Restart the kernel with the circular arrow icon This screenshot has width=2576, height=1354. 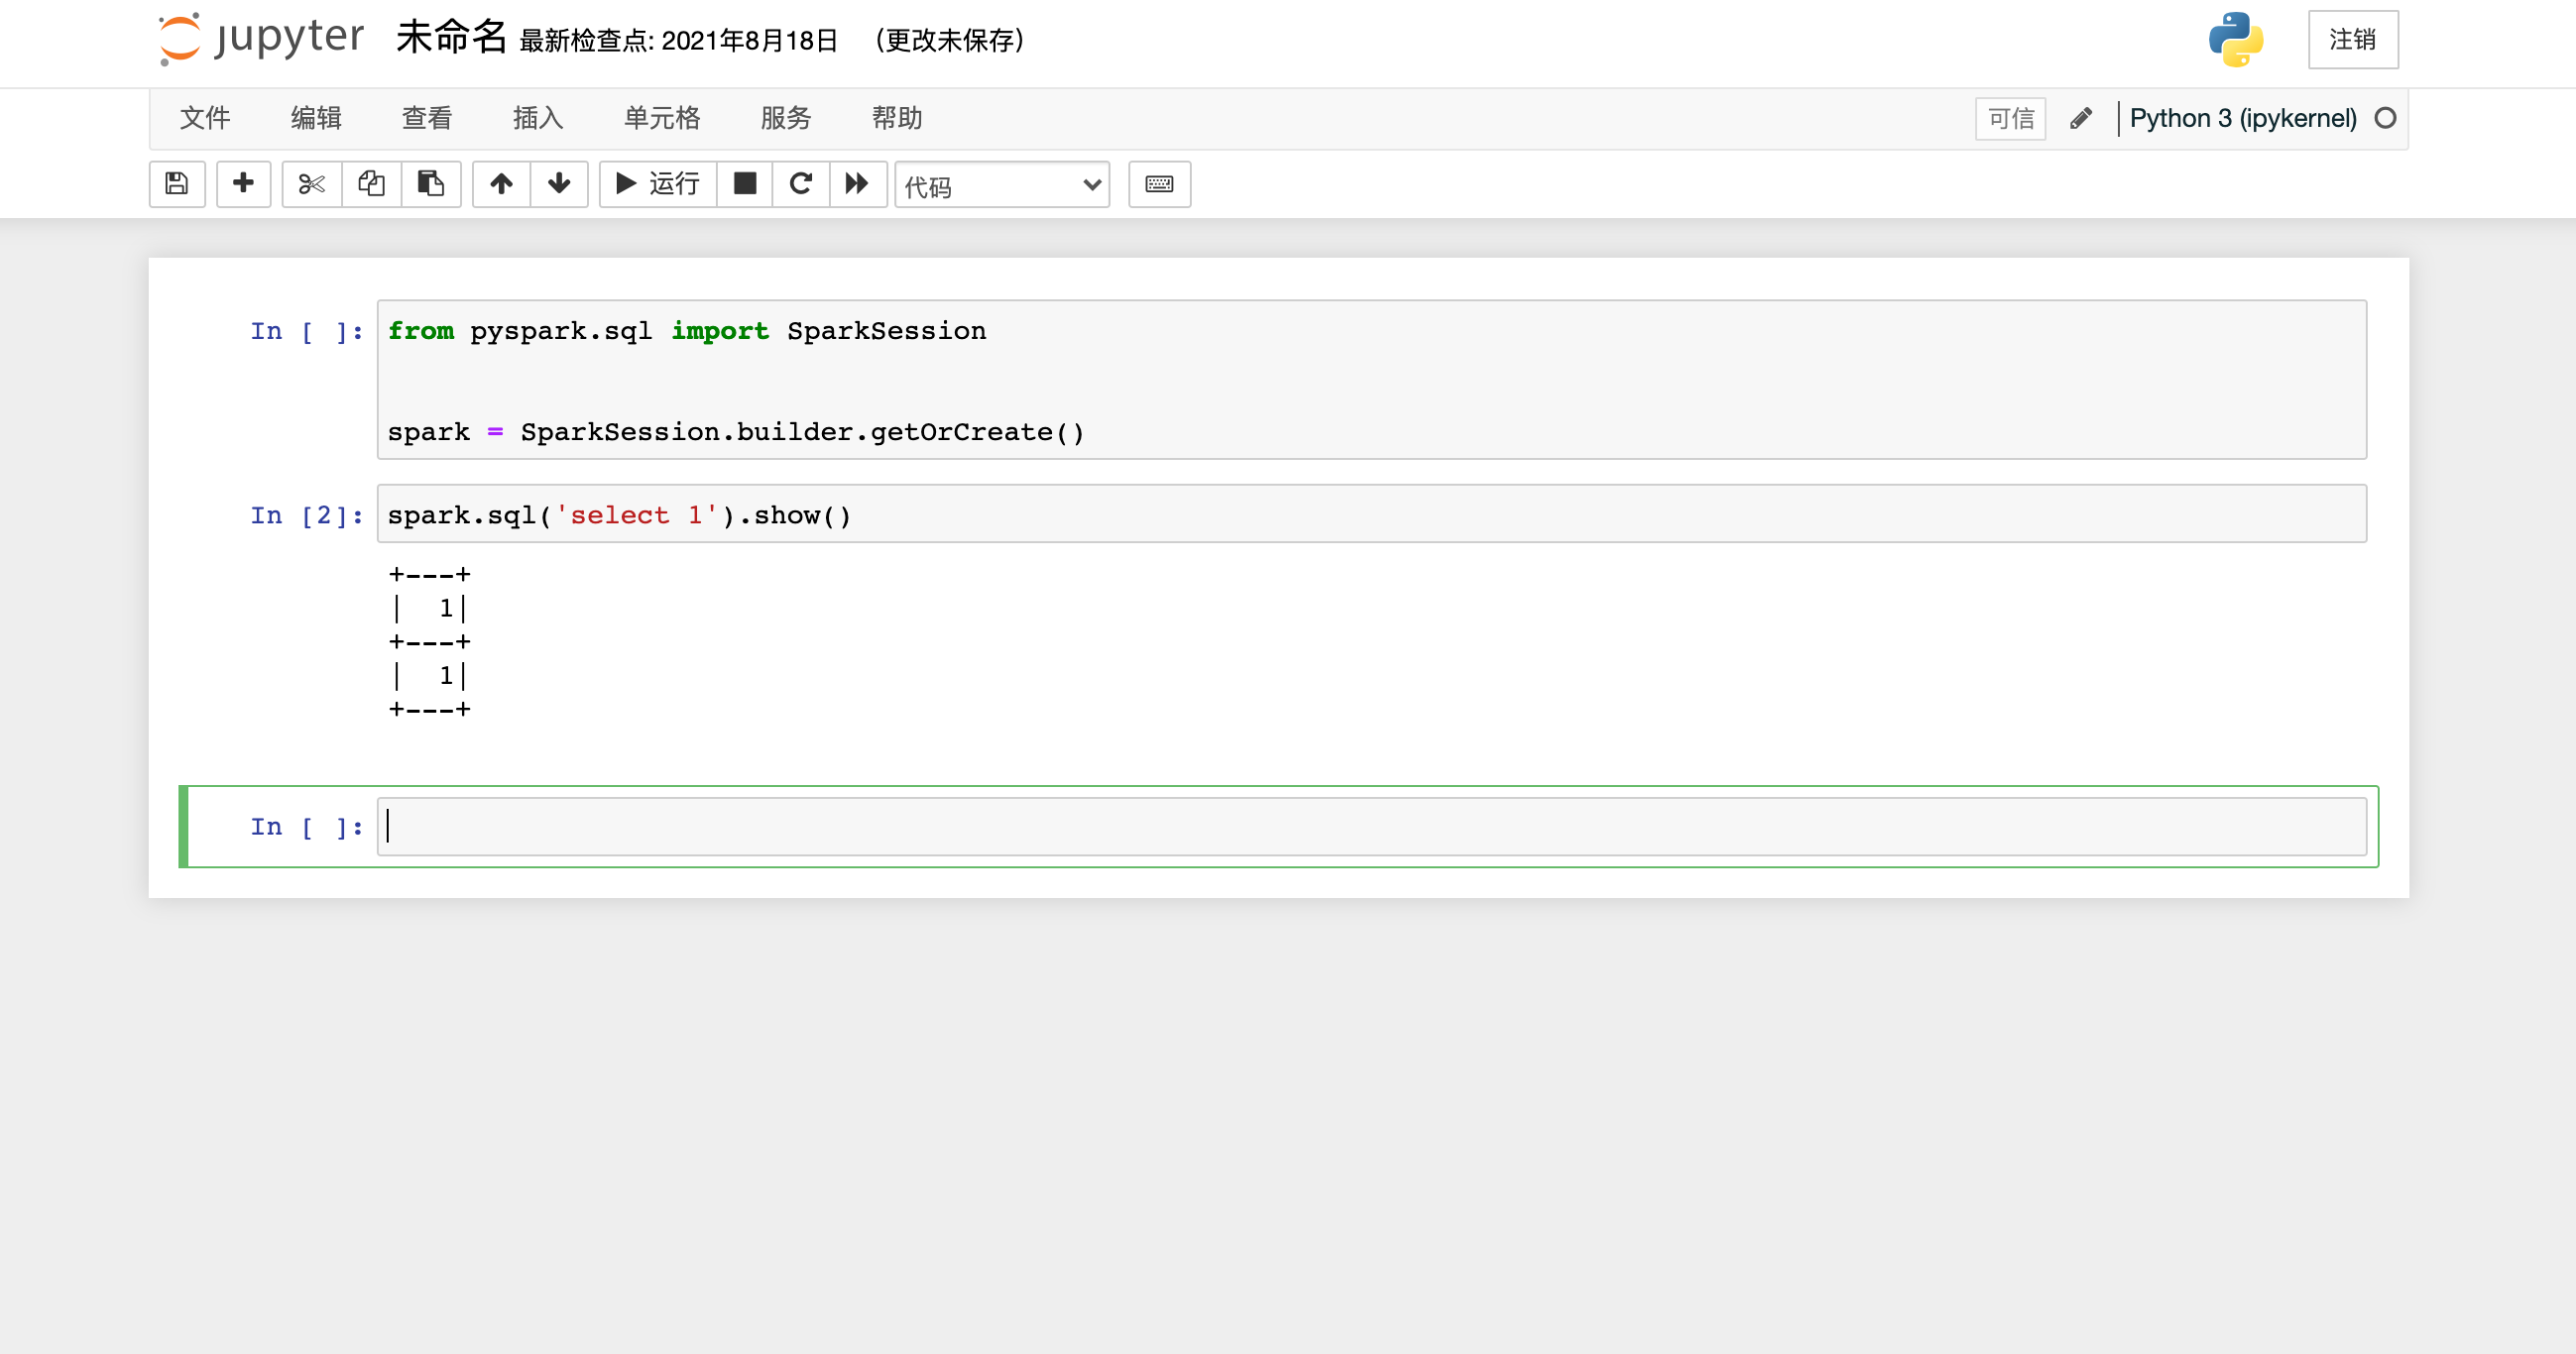[x=800, y=184]
